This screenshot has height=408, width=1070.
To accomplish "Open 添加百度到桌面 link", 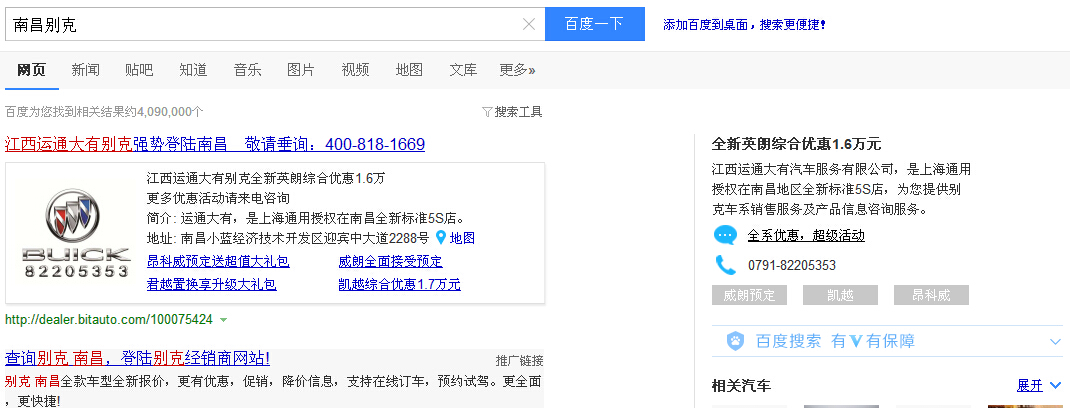I will pos(744,25).
